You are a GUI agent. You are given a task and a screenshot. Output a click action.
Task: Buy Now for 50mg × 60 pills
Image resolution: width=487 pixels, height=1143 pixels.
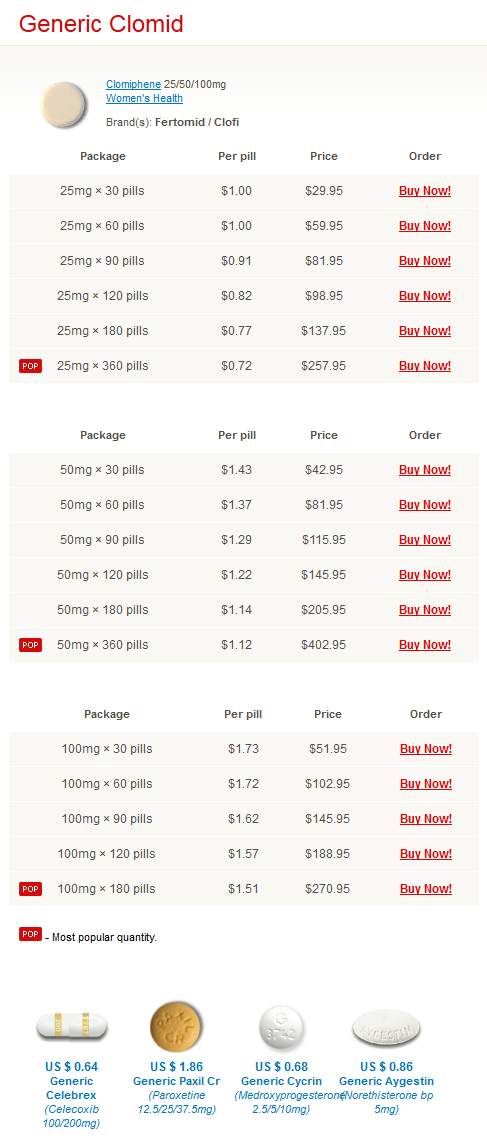point(425,505)
